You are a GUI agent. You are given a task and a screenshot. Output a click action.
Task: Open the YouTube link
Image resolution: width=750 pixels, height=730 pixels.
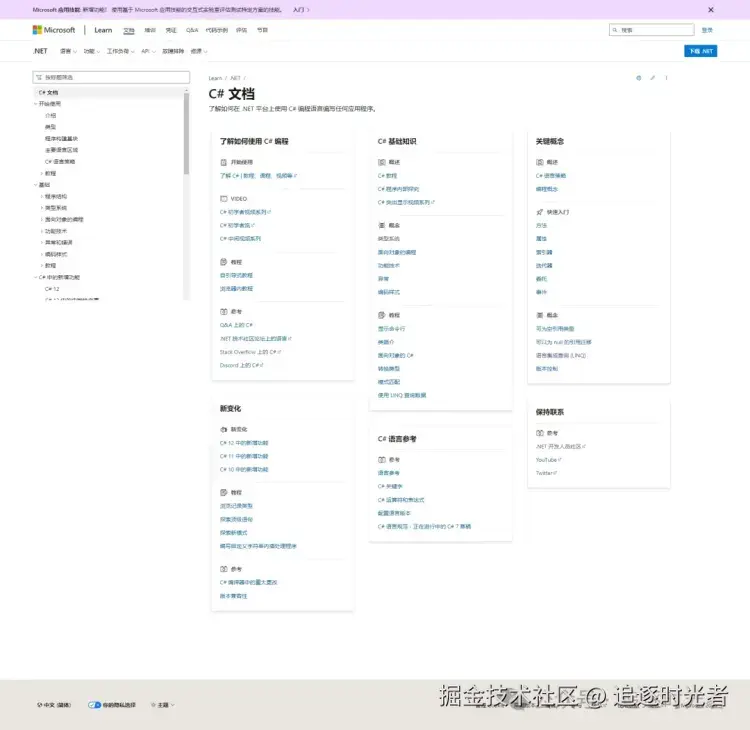pos(548,460)
